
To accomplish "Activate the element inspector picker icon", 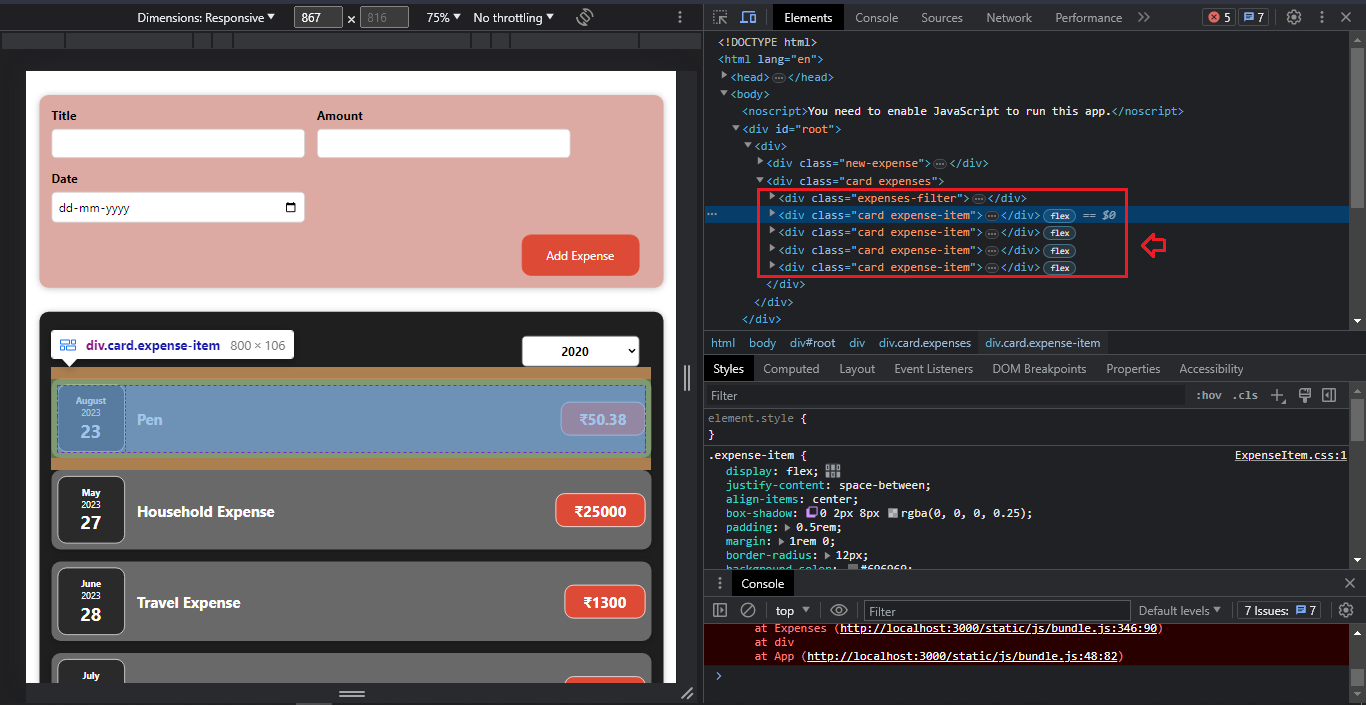I will (x=720, y=17).
